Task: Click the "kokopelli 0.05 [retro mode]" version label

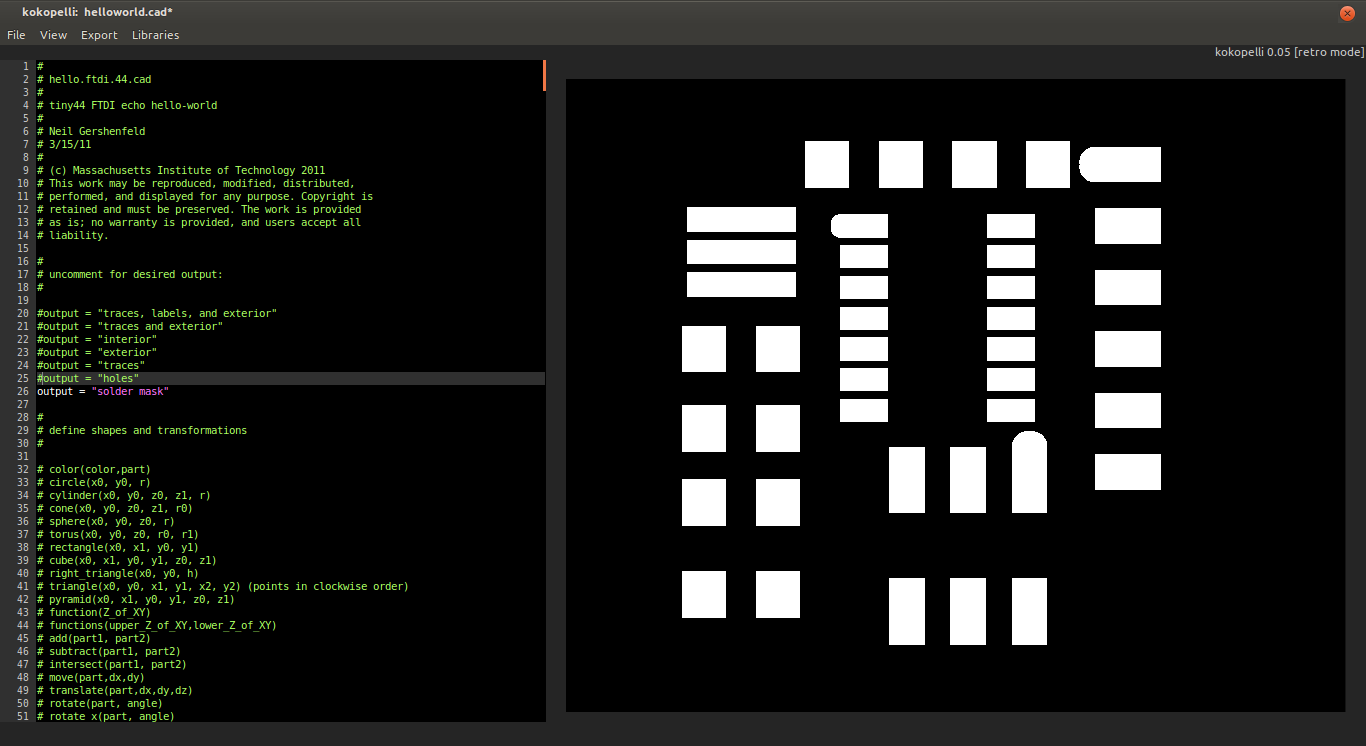Action: [x=1289, y=52]
